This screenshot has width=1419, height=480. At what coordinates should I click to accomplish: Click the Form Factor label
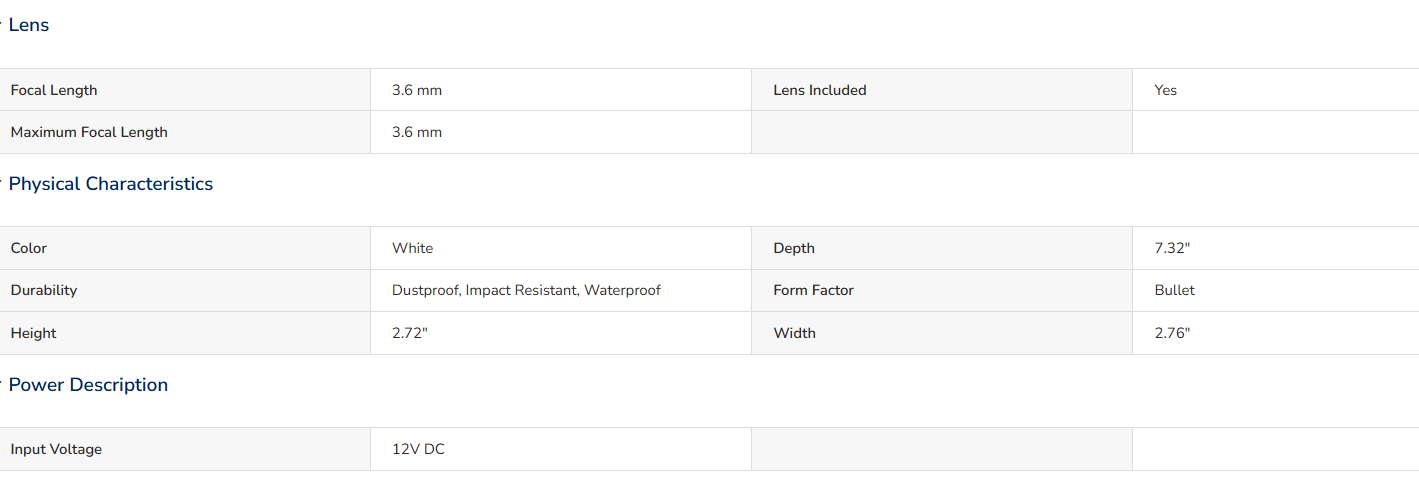[x=814, y=290]
